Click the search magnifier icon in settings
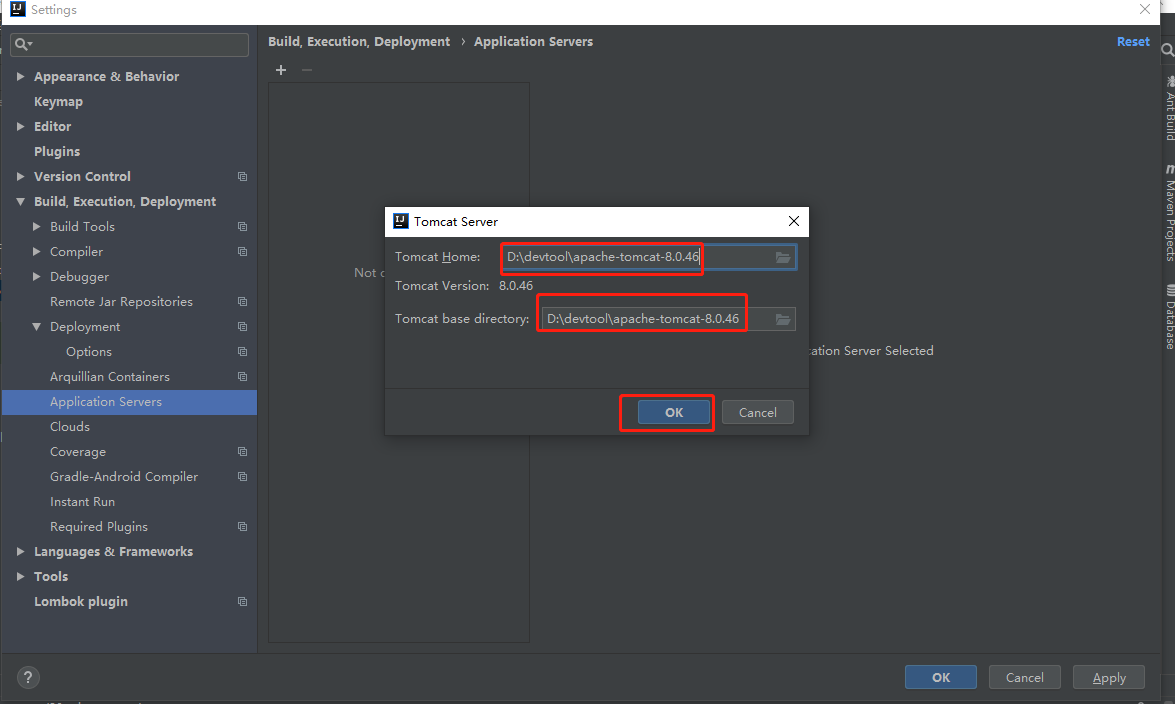Image resolution: width=1175 pixels, height=704 pixels. pos(23,44)
